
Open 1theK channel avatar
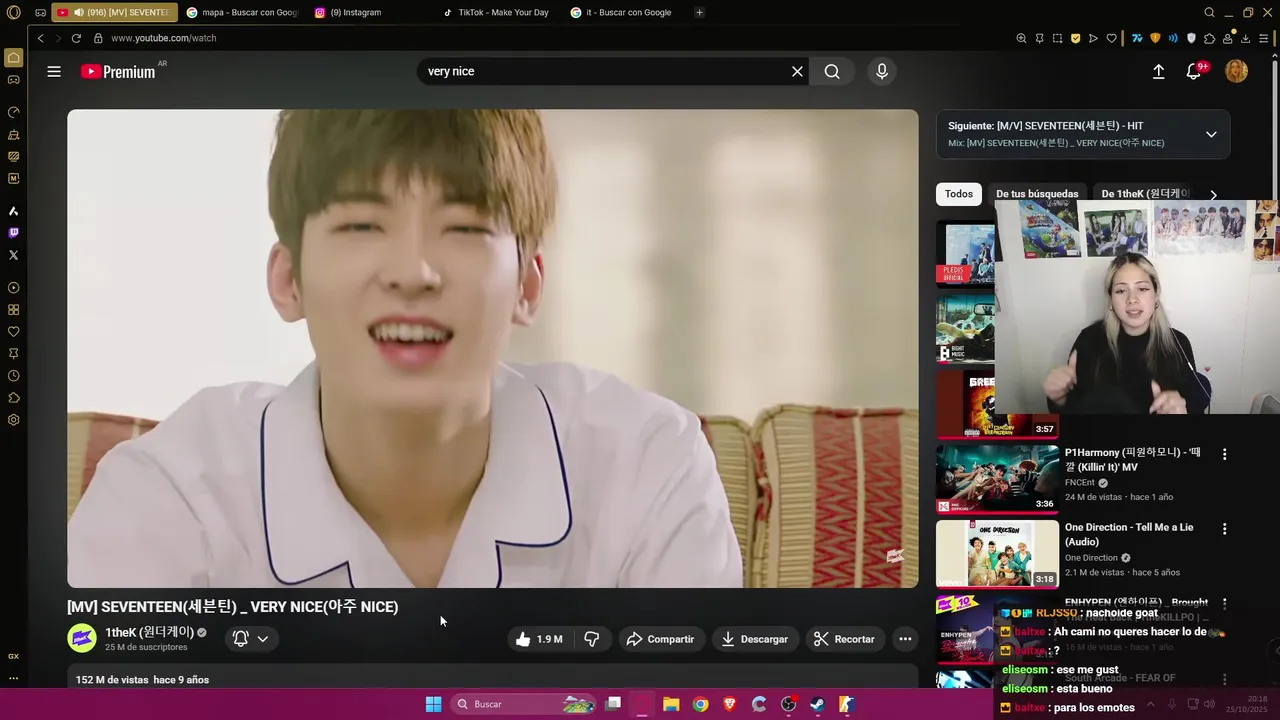tap(82, 638)
